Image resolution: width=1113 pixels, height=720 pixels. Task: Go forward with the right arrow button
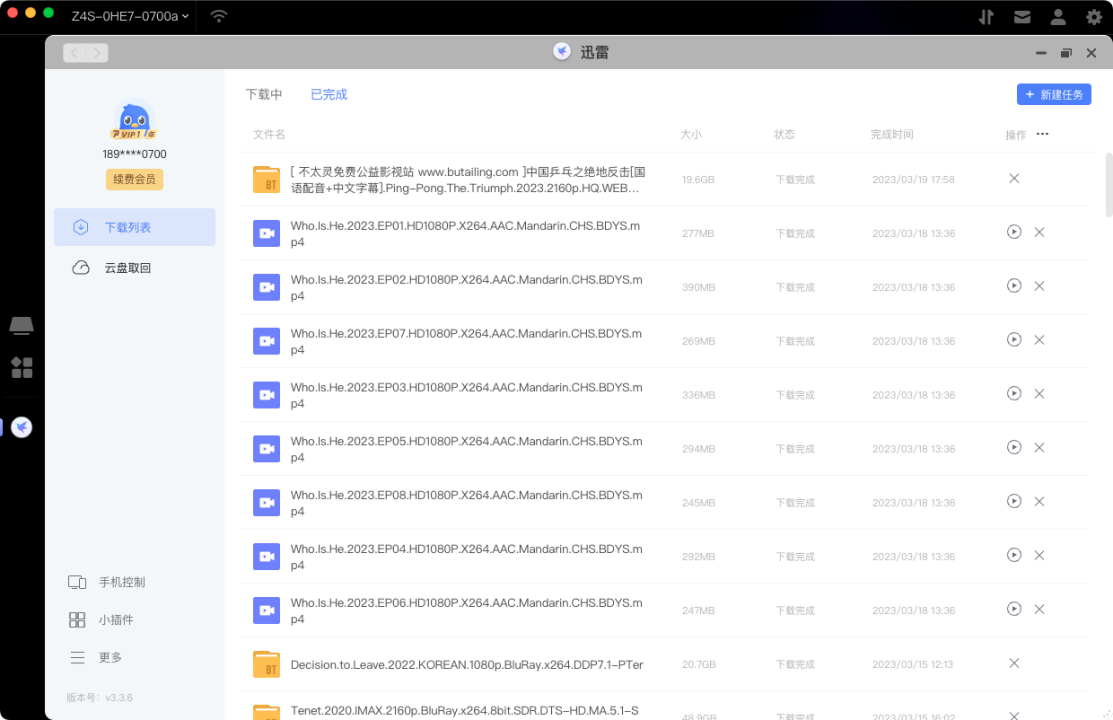pyautogui.click(x=97, y=53)
